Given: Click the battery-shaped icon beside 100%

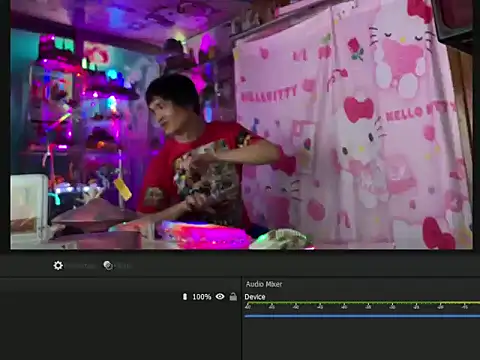Looking at the screenshot, I should click(x=185, y=296).
